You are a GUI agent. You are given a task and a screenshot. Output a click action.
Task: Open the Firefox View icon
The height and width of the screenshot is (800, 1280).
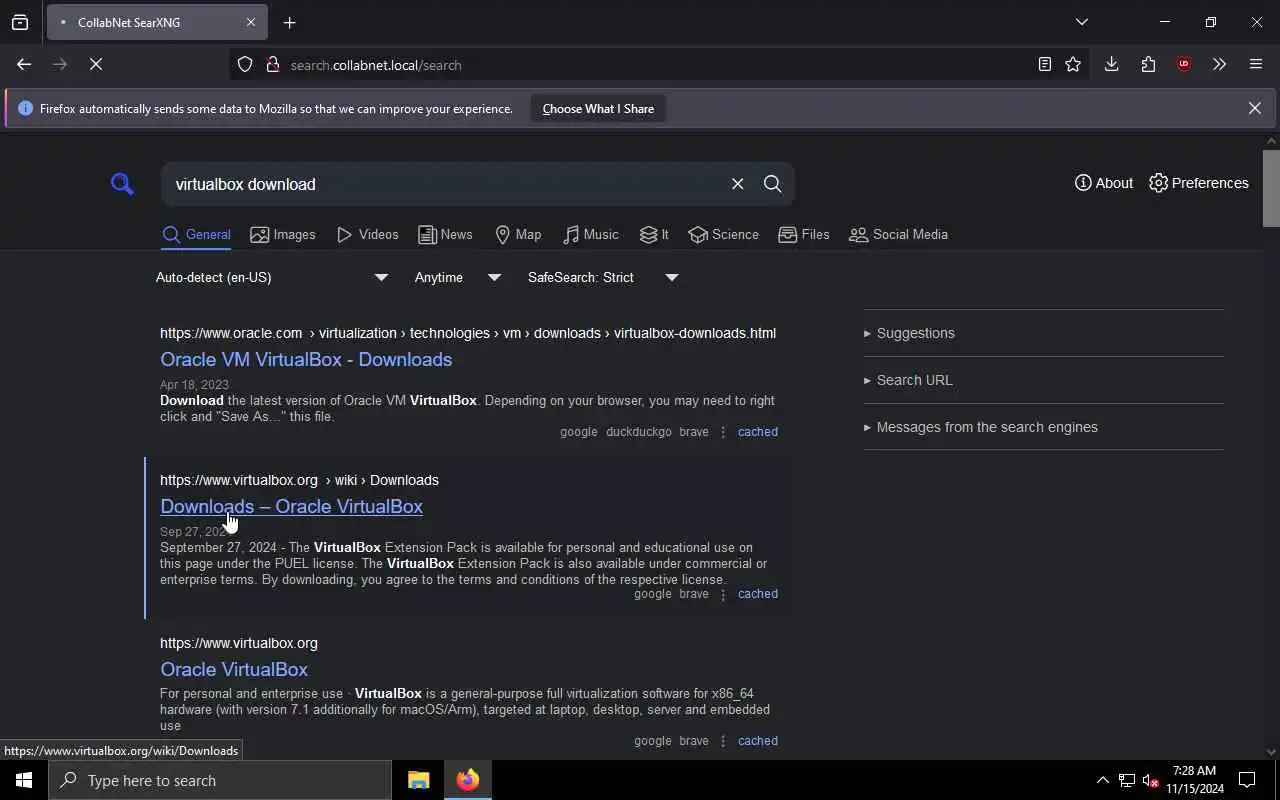(x=20, y=22)
